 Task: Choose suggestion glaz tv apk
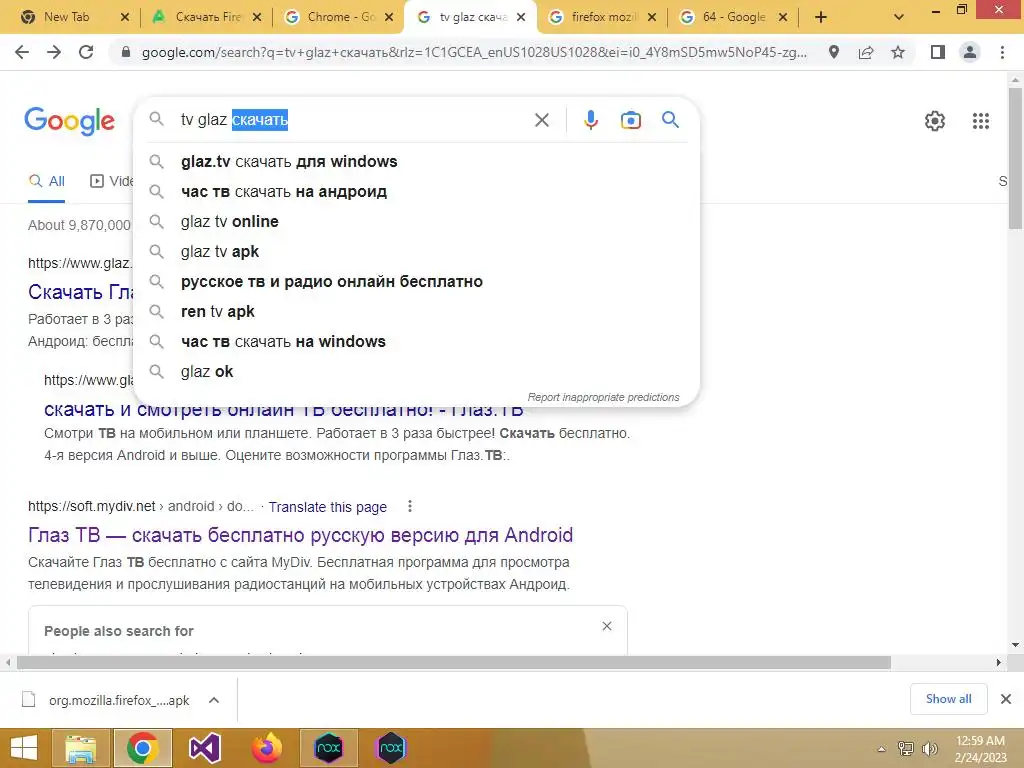(x=417, y=251)
